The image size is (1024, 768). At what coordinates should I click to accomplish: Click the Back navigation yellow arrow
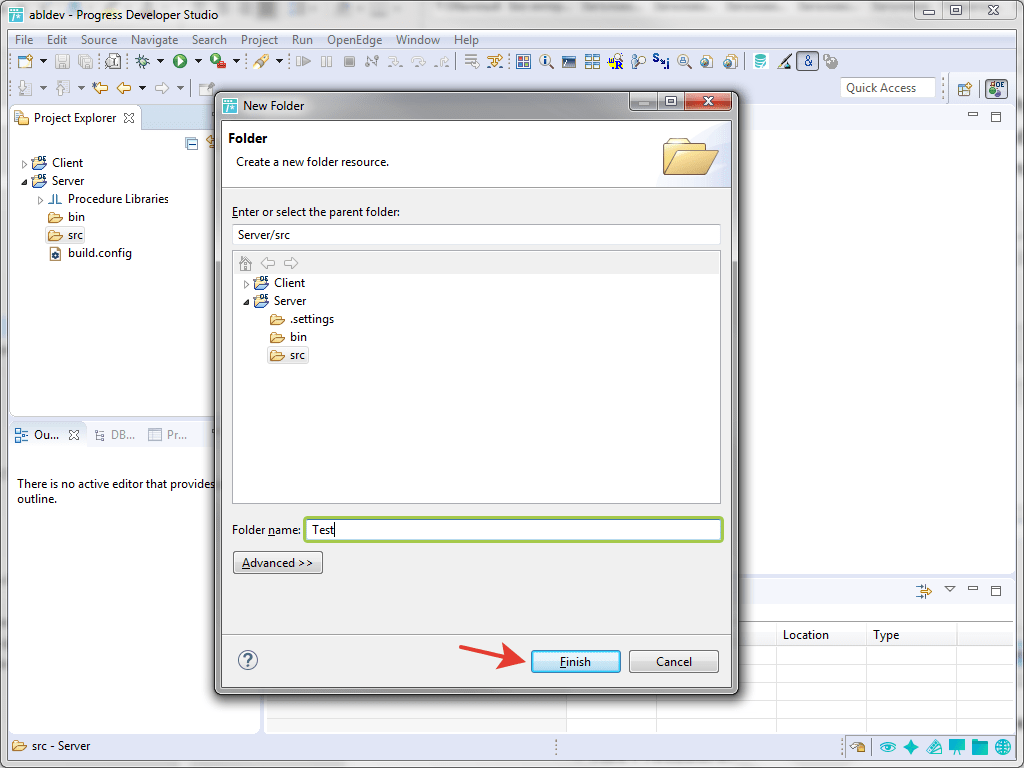pyautogui.click(x=124, y=88)
